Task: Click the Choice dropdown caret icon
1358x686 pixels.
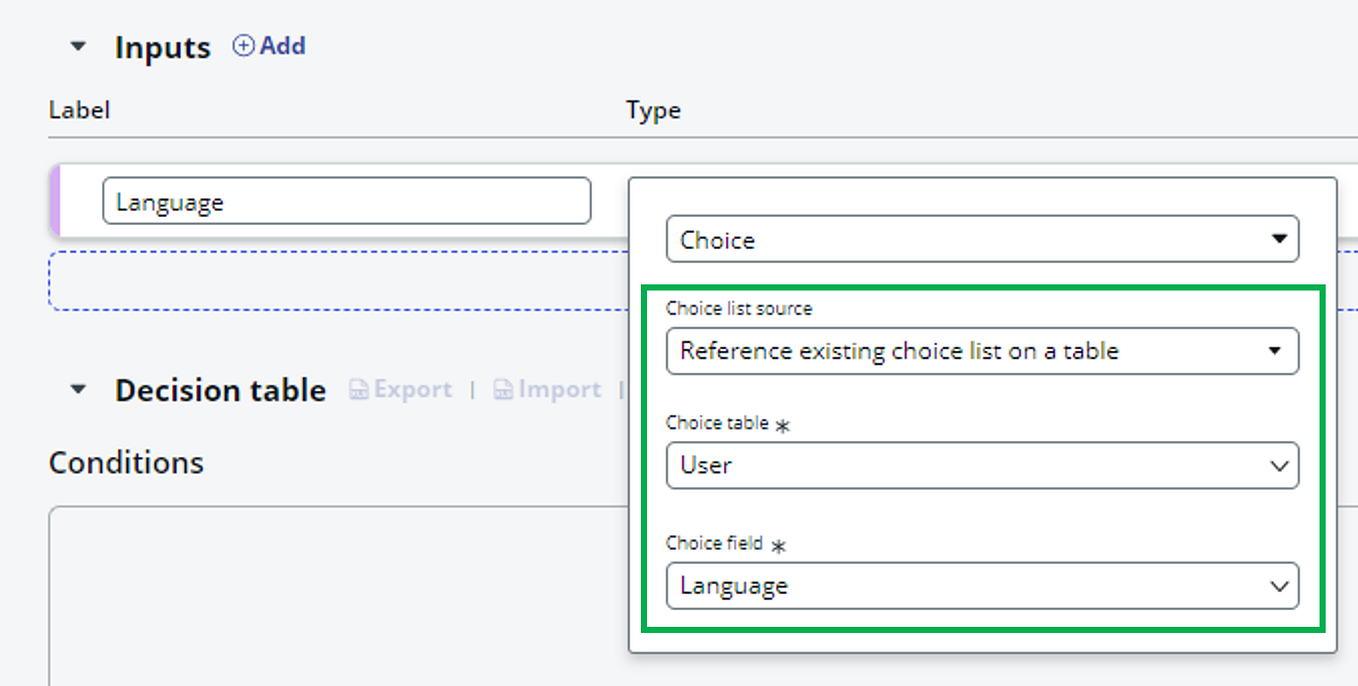Action: (x=1279, y=239)
